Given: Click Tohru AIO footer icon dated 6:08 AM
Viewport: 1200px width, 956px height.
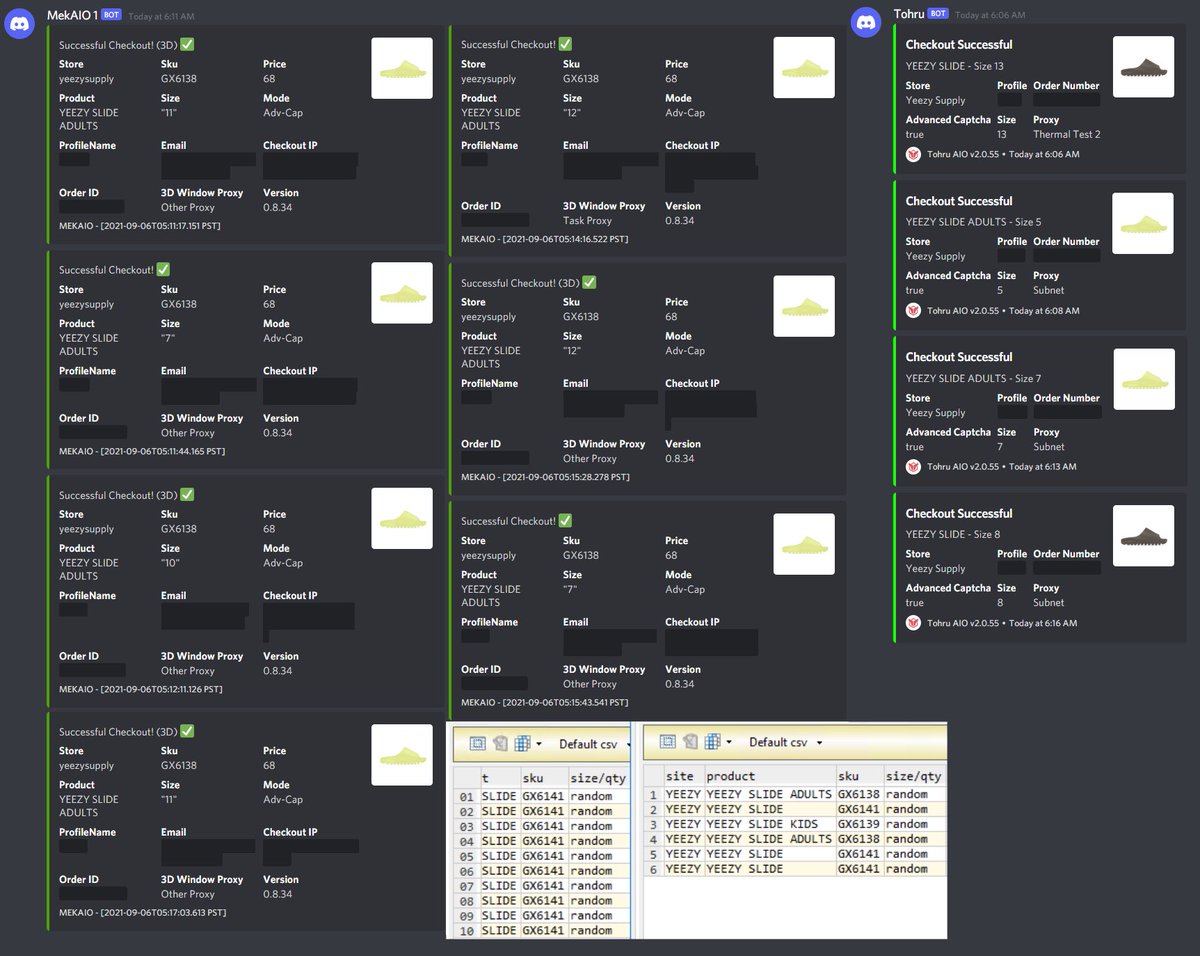Looking at the screenshot, I should [913, 310].
